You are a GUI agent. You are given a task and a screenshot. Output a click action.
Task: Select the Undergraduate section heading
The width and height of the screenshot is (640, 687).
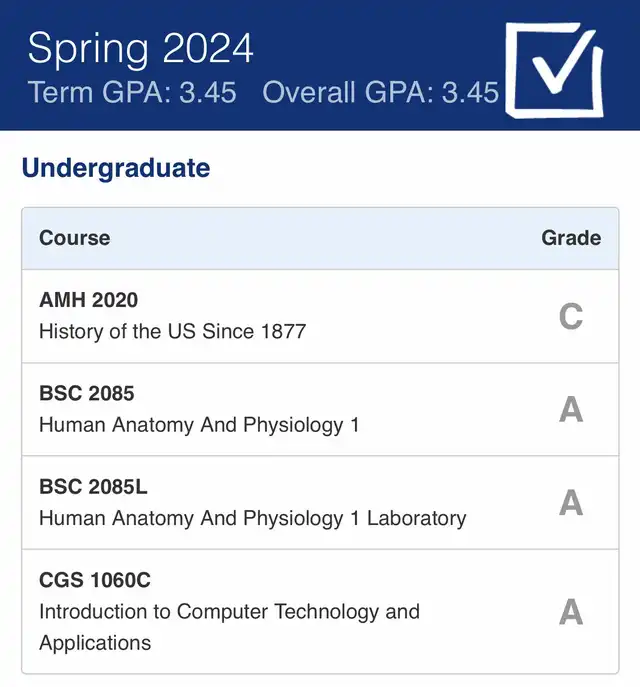pyautogui.click(x=116, y=168)
